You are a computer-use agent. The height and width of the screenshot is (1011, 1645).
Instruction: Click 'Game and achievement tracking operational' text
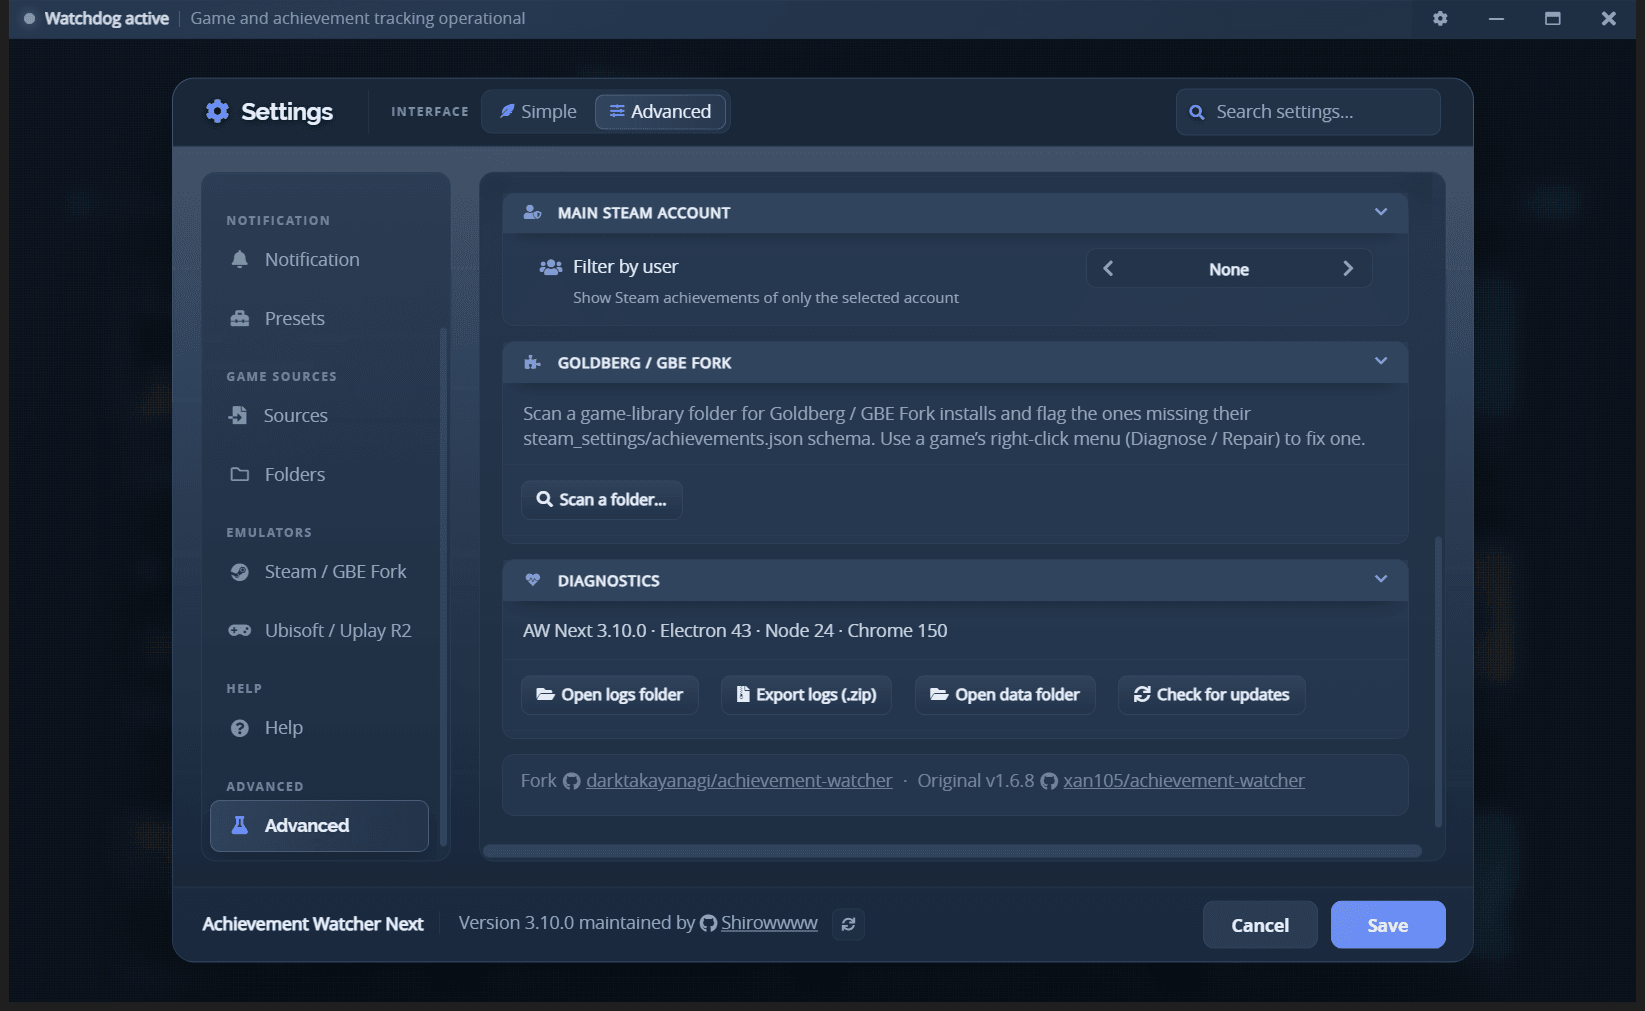click(x=358, y=18)
